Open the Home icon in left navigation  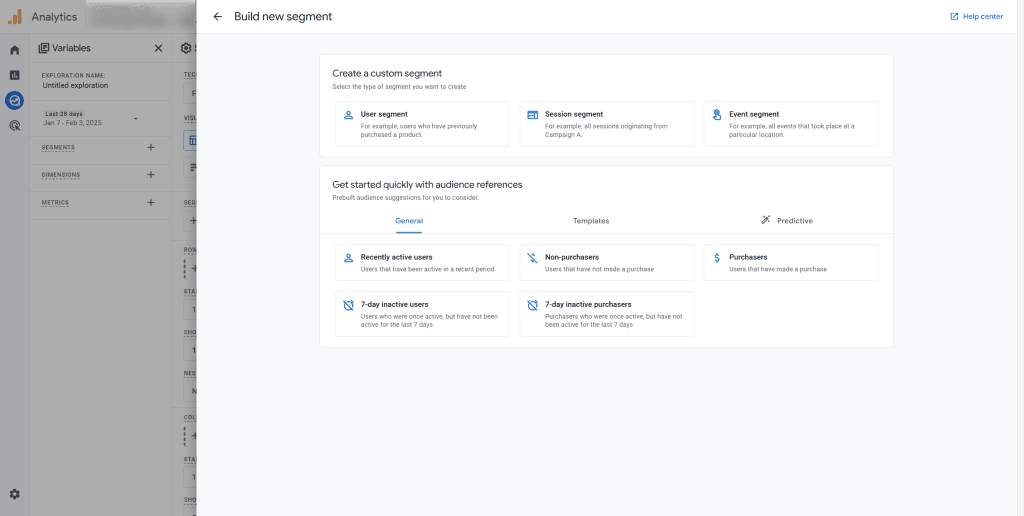[x=14, y=50]
